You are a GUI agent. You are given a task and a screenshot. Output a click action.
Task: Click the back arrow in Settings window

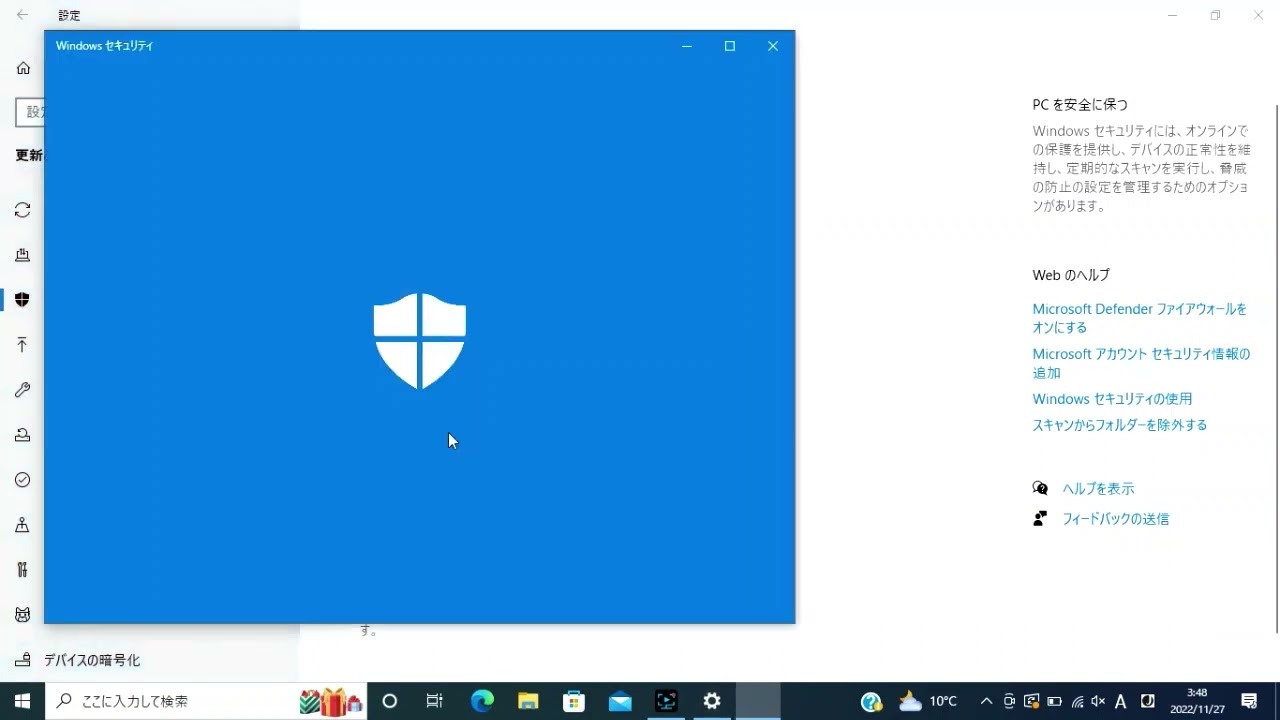[22, 15]
